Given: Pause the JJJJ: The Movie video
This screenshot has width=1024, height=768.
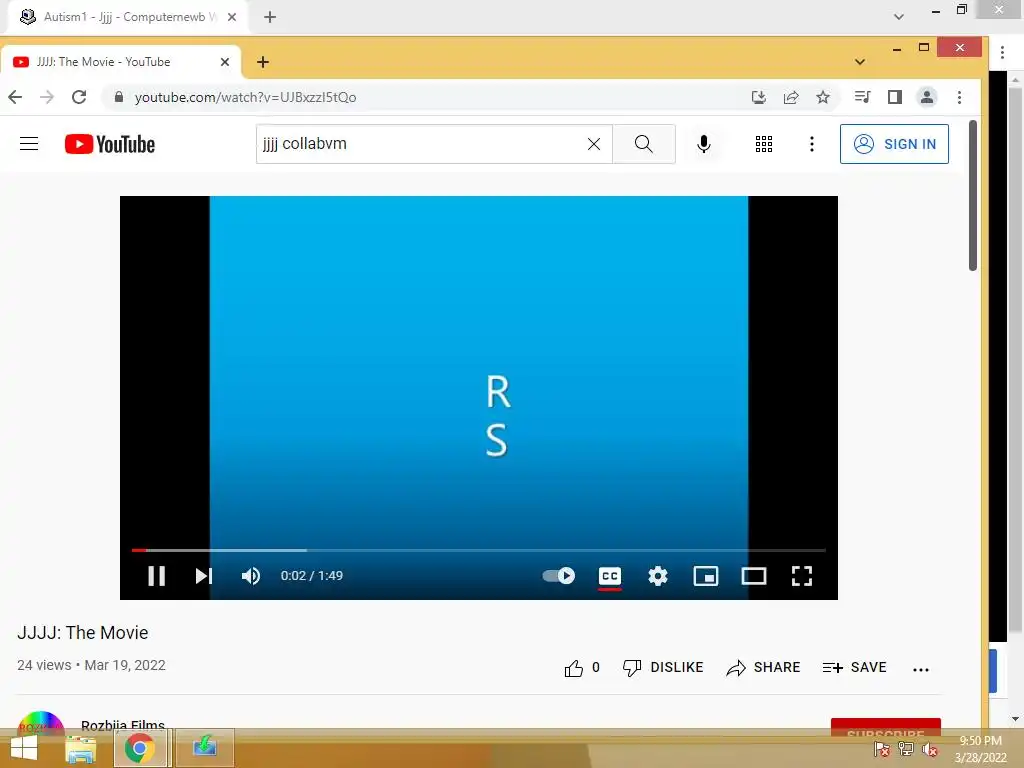Looking at the screenshot, I should click(x=156, y=575).
